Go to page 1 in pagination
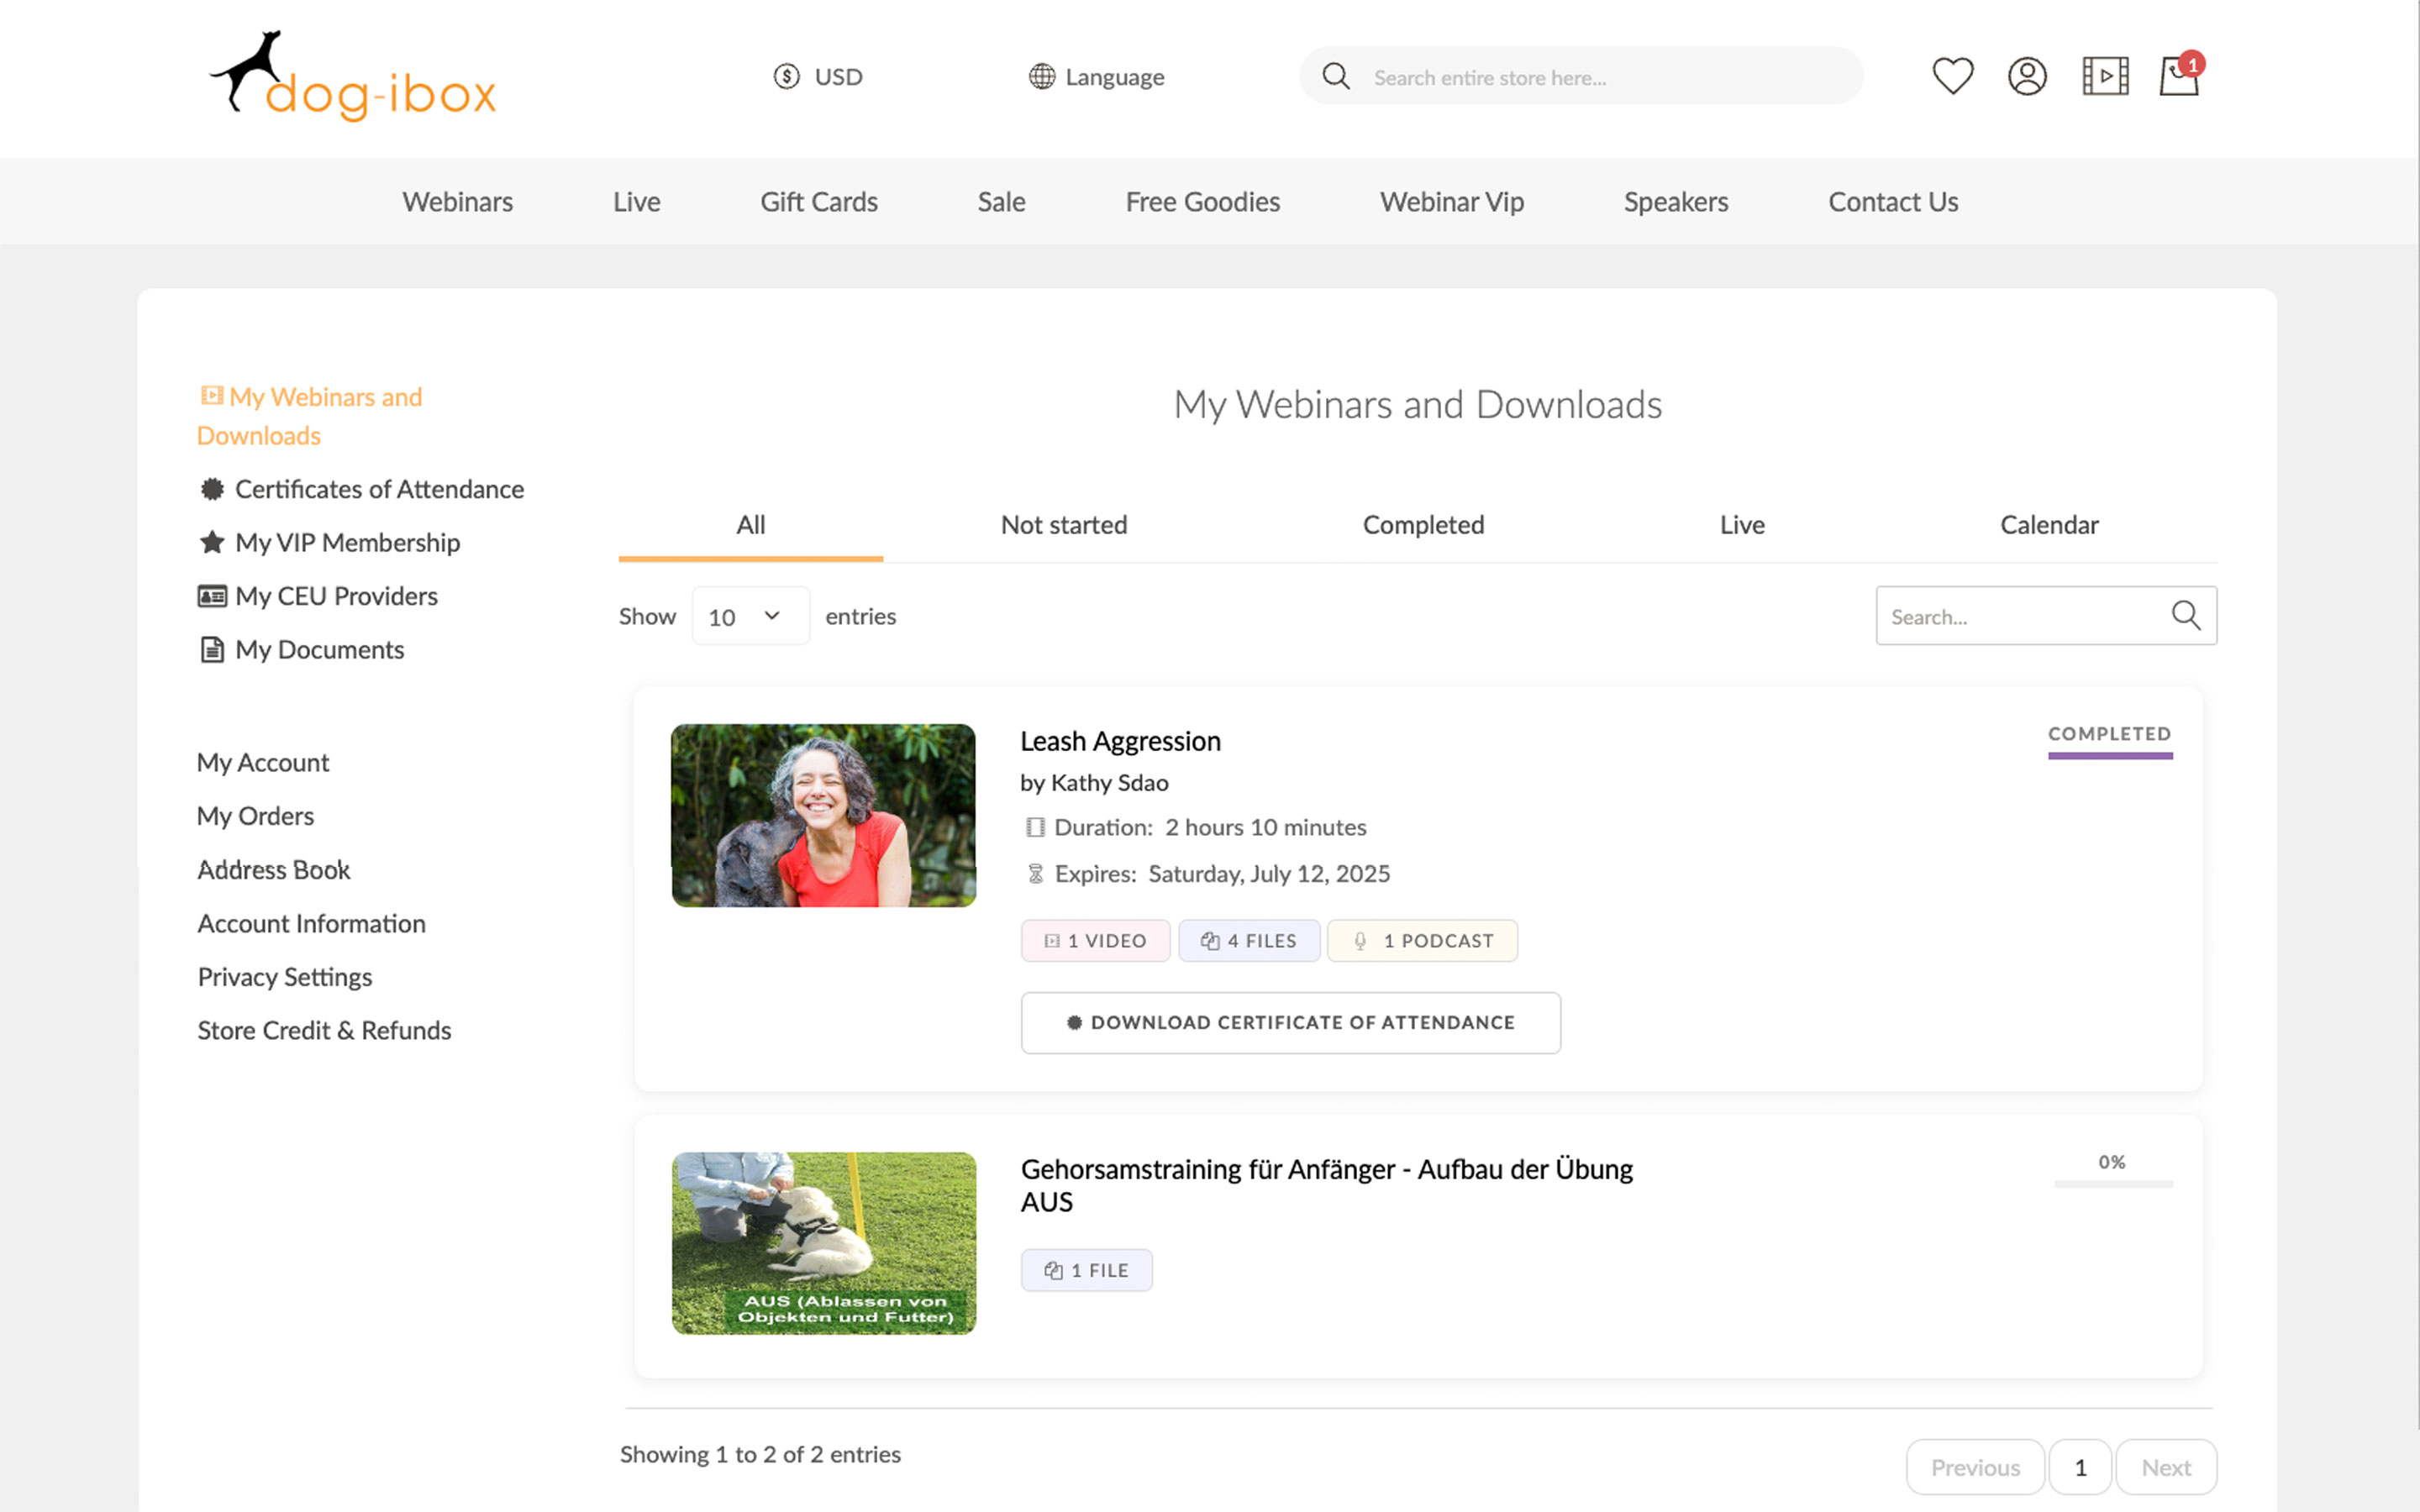Screen dimensions: 2420x1512 (2080, 1467)
